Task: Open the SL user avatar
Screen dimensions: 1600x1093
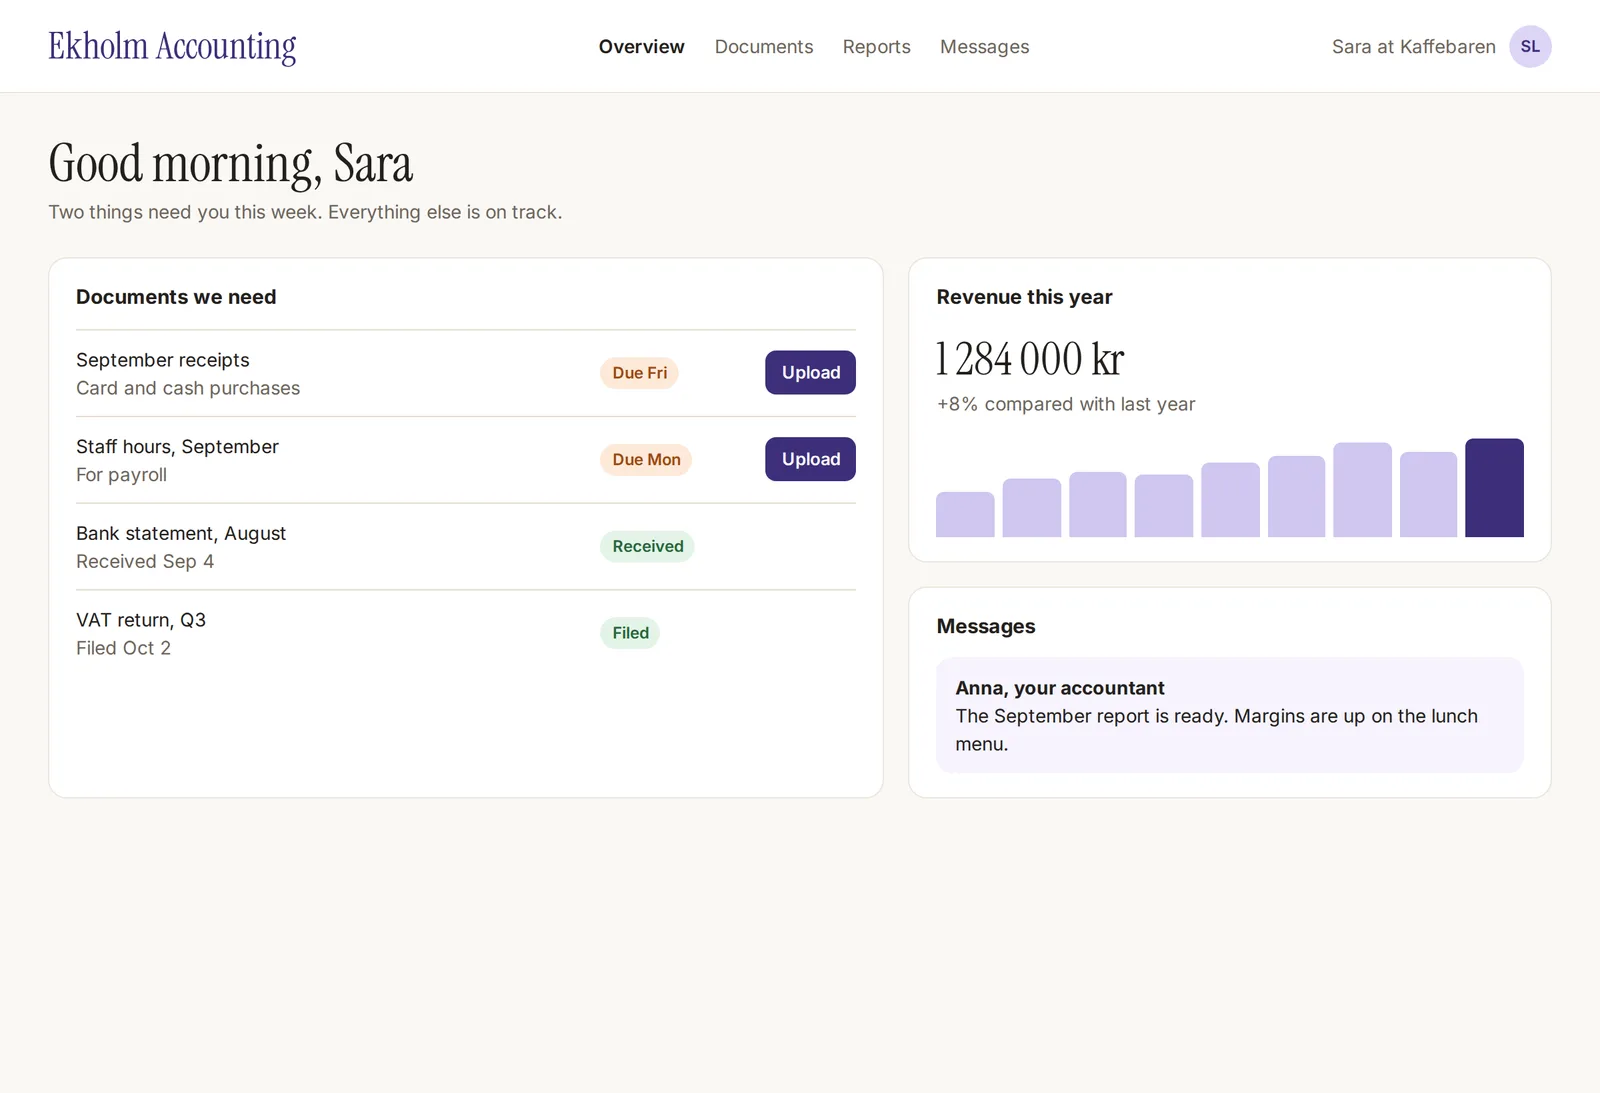Action: pyautogui.click(x=1530, y=47)
